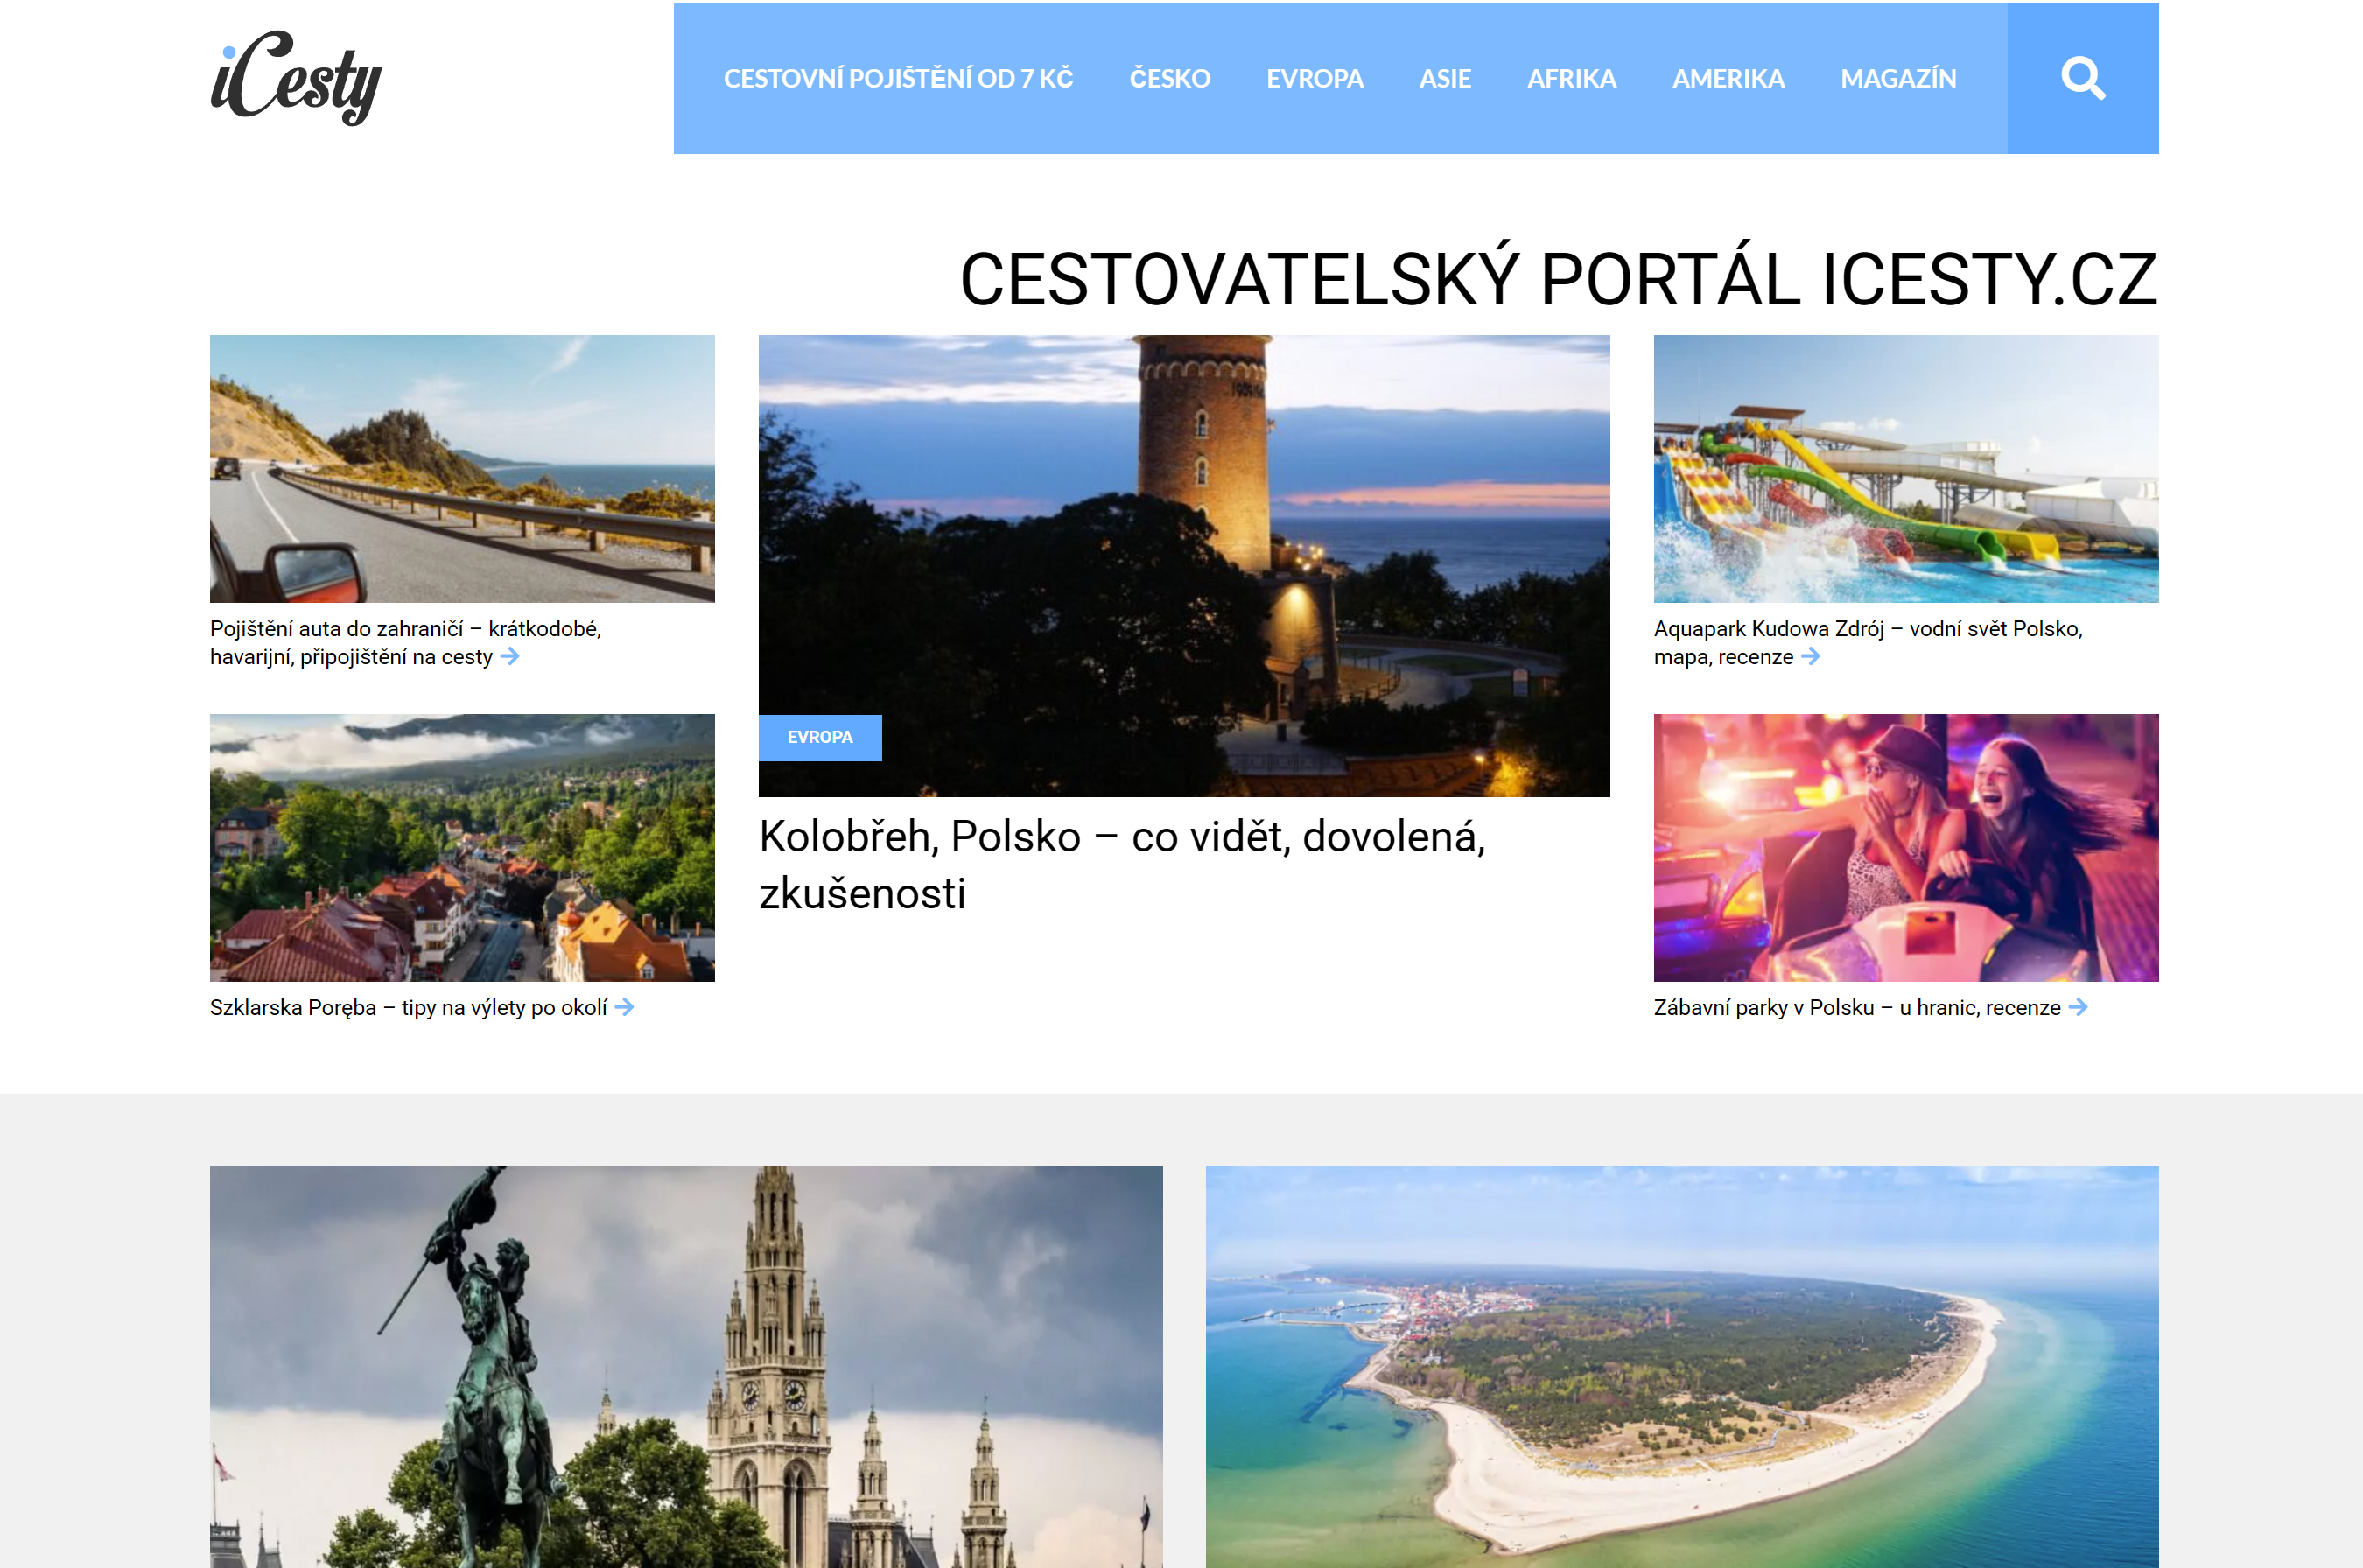The height and width of the screenshot is (1568, 2363).
Task: Open the bumper cars amusement park thumbnail
Action: tap(1906, 847)
